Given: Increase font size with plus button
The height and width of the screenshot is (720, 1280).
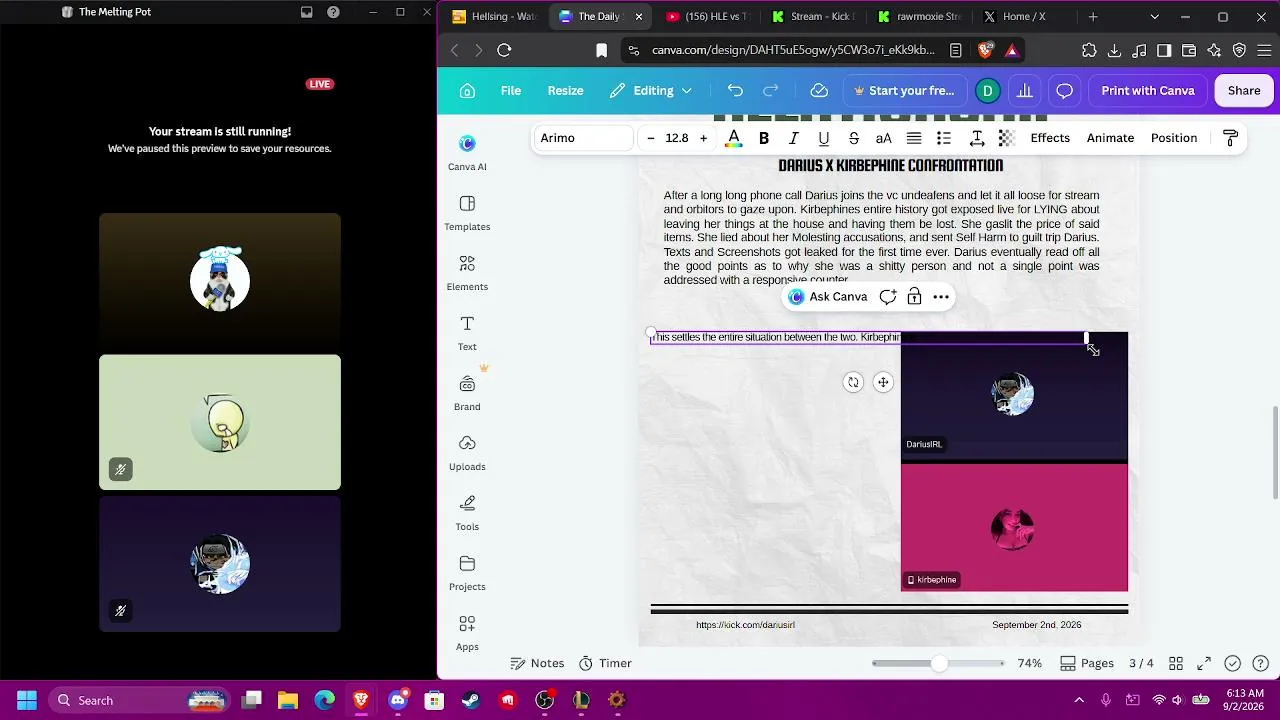Looking at the screenshot, I should [703, 138].
